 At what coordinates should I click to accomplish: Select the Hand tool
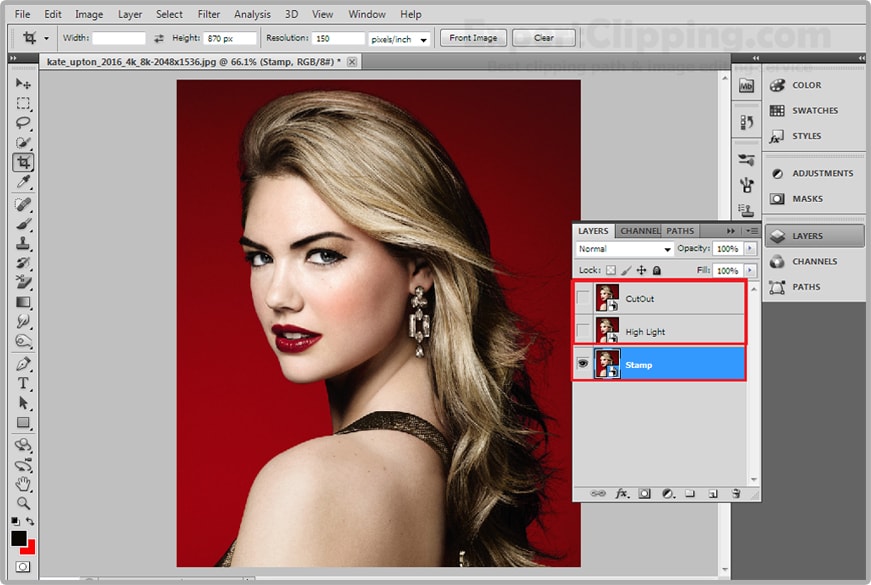(x=23, y=484)
